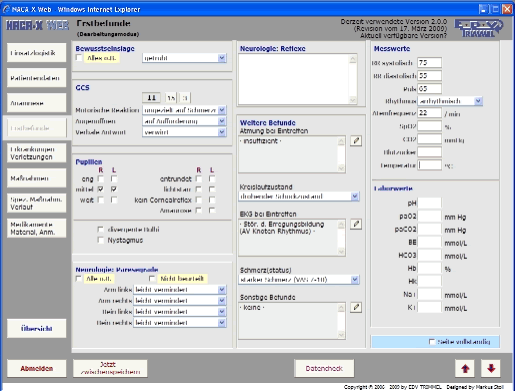Image resolution: width=515 pixels, height=391 pixels.
Task: Click the Internet Explorer icon in the title bar
Action: pyautogui.click(x=6, y=9)
